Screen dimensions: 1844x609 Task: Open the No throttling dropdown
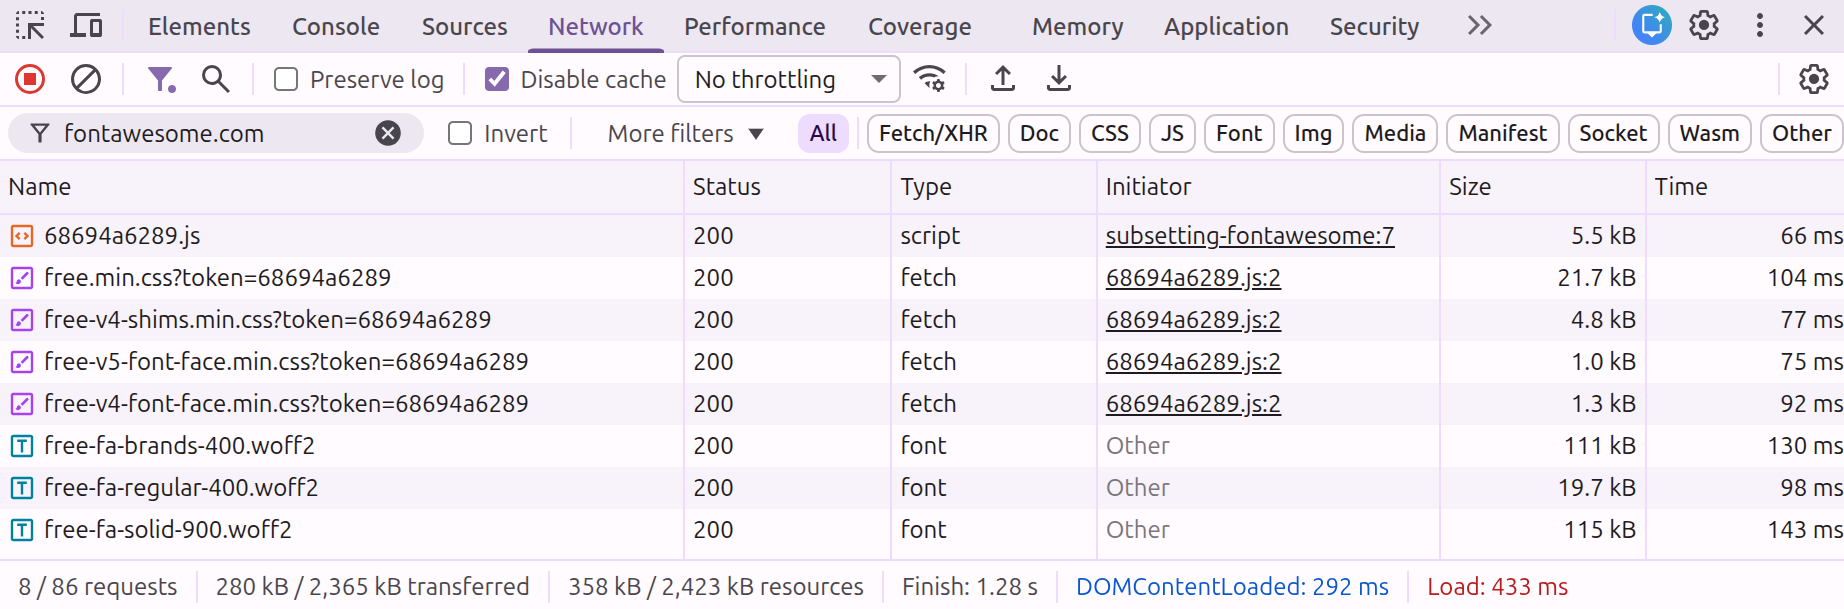pos(788,79)
